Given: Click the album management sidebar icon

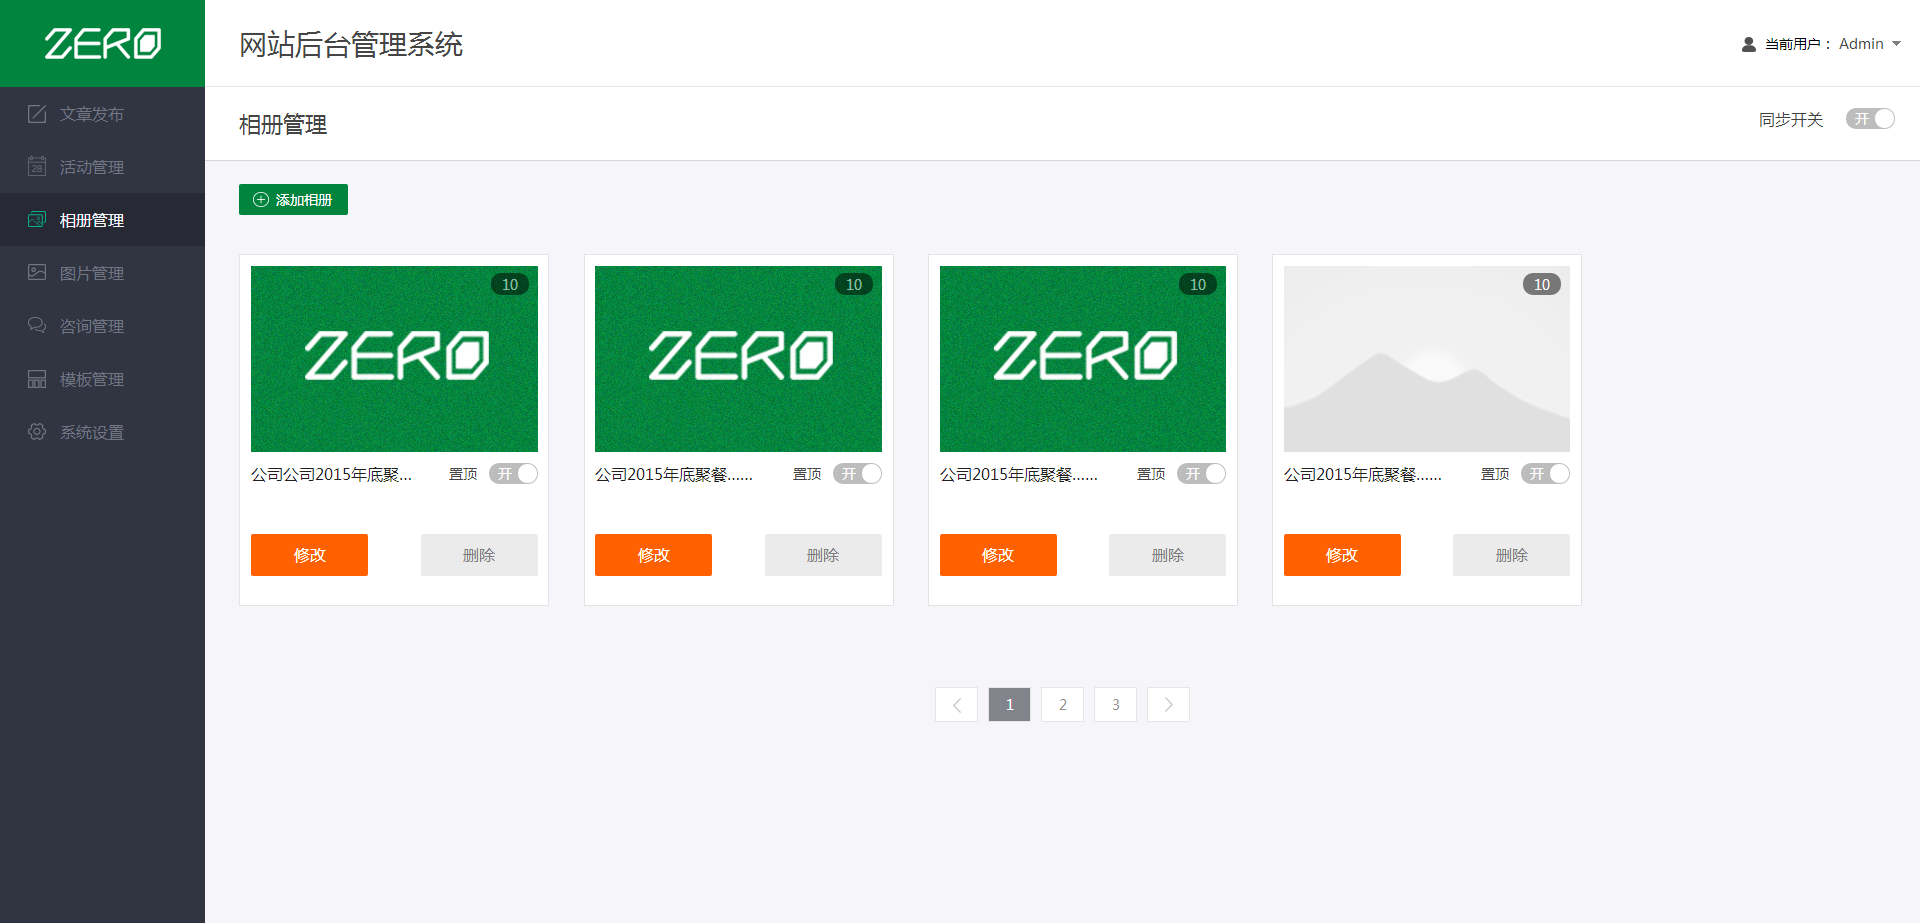Looking at the screenshot, I should pos(37,219).
